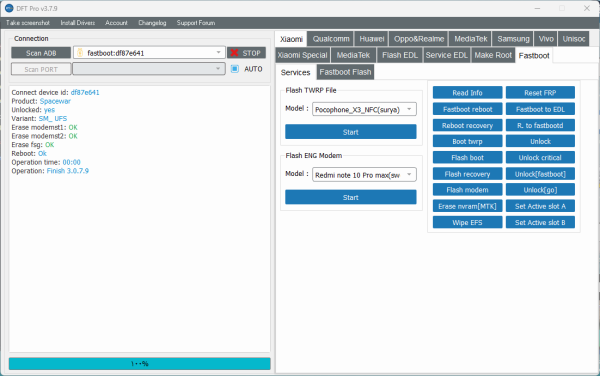Start flashing the ENG Modem

tap(351, 197)
